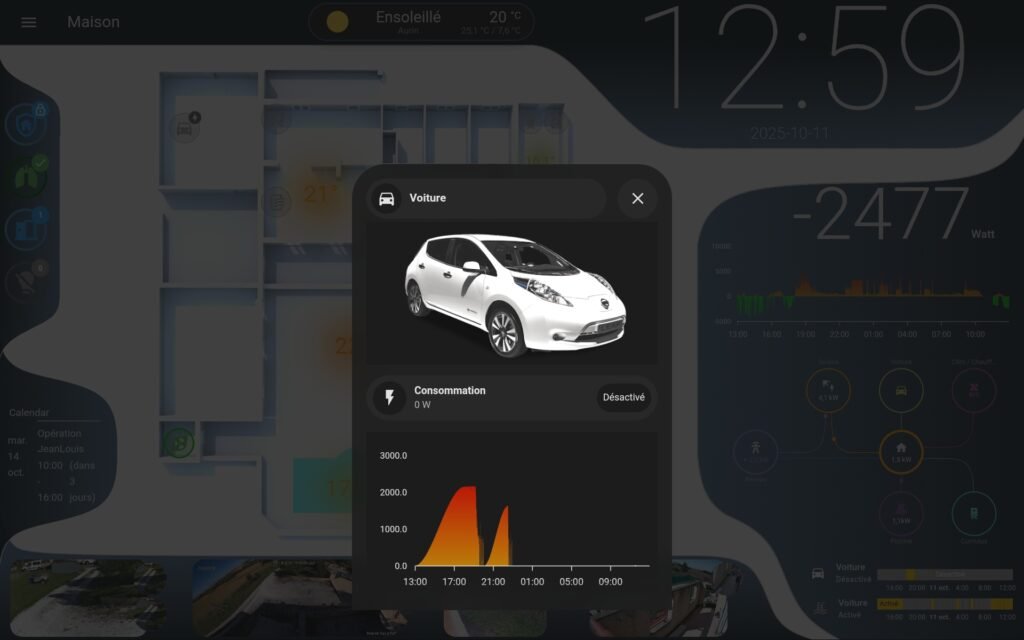Click the Voiture node in energy diagram
Screen dimensions: 1024x640
(901, 390)
